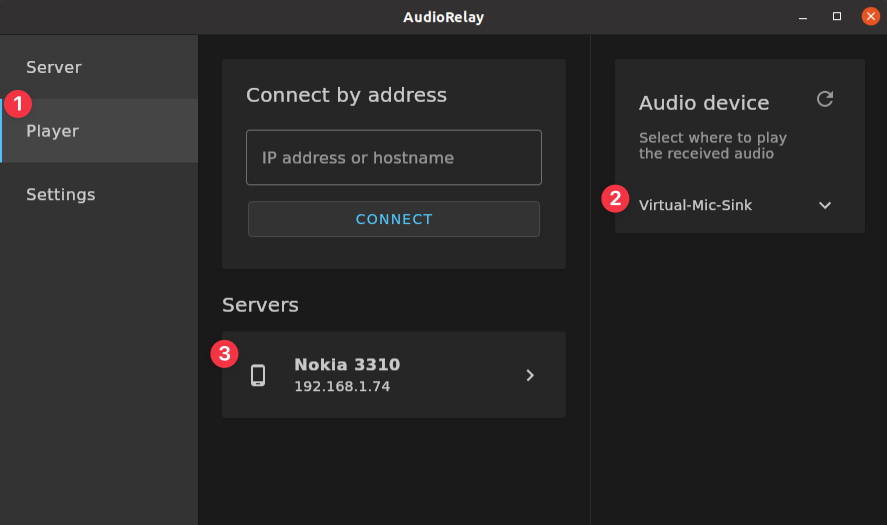
Task: Switch to the Server tab
Action: click(54, 67)
